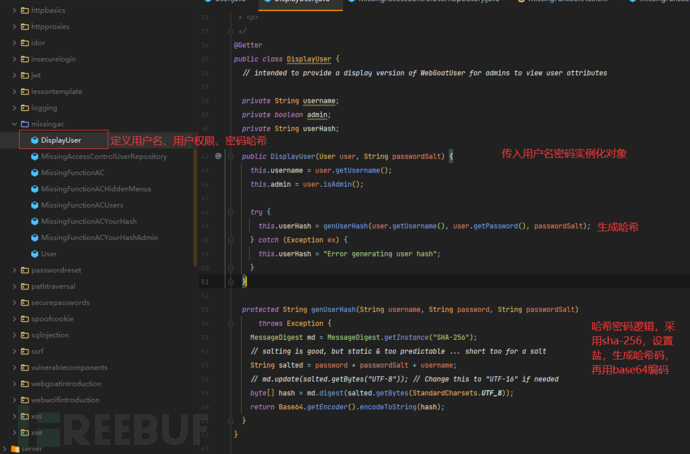Click the MissingFunctionAC class icon
Image resolution: width=690 pixels, height=454 pixels.
34,173
